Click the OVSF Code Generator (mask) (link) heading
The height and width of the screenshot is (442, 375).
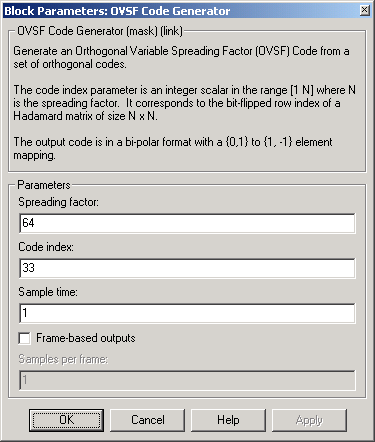point(100,31)
